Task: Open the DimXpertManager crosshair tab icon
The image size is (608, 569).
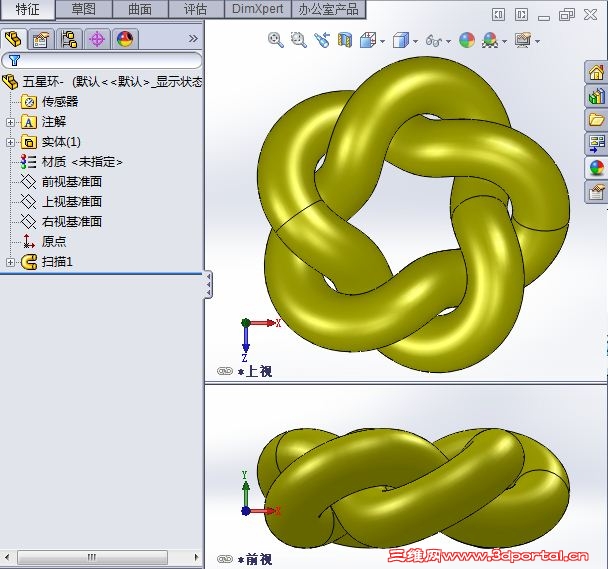Action: point(97,39)
